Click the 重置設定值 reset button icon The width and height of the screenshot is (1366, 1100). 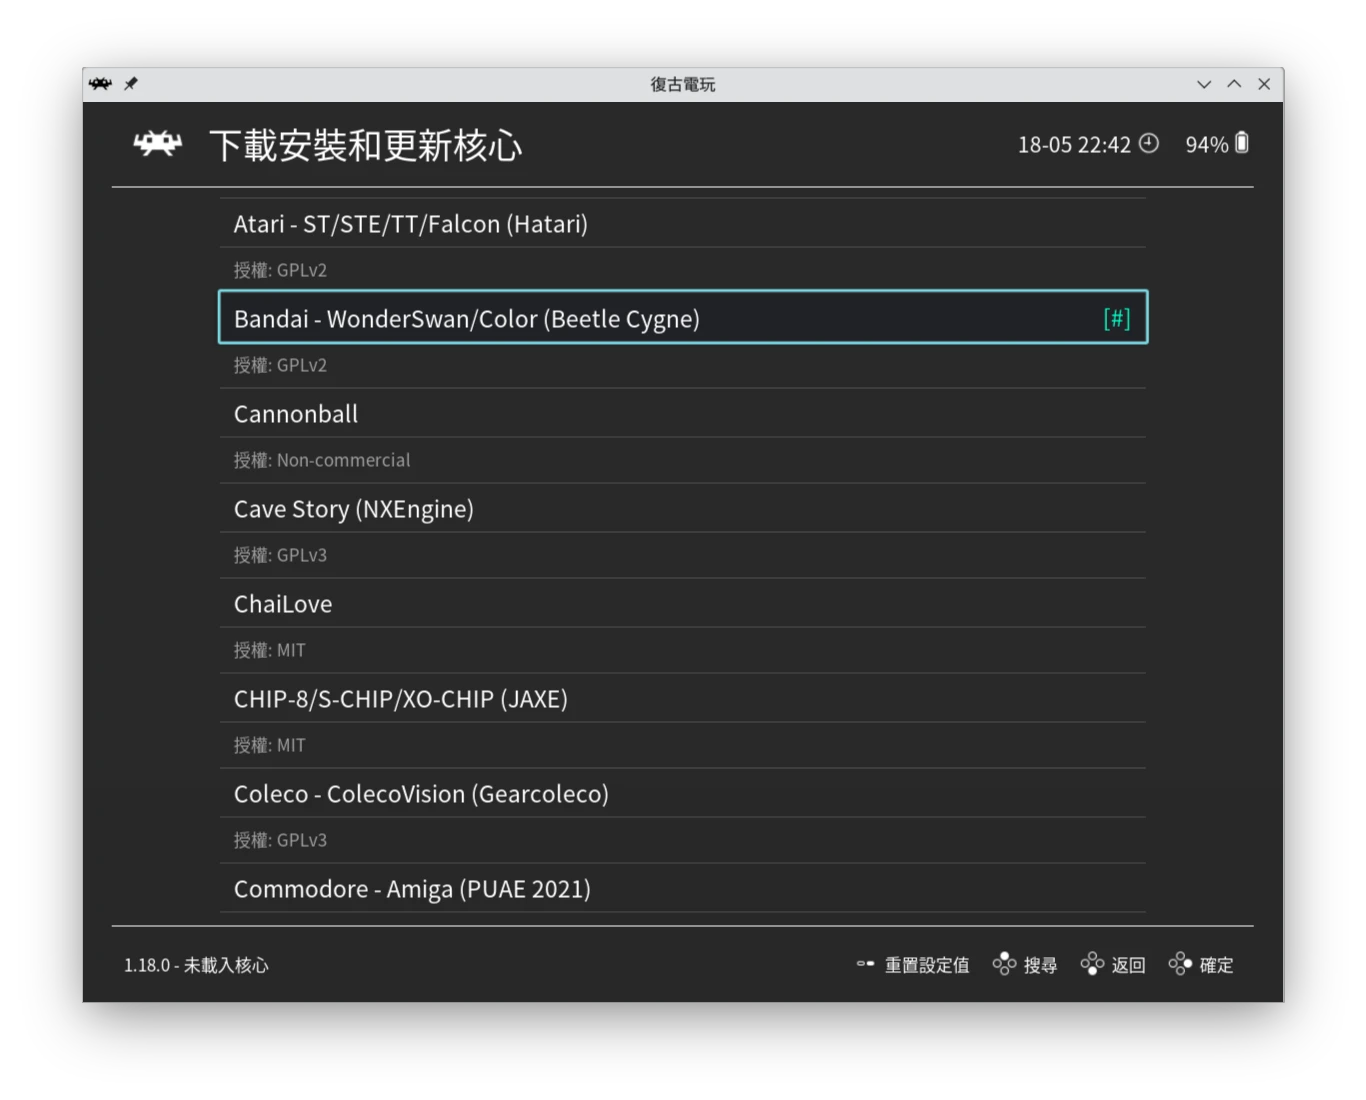pyautogui.click(x=865, y=964)
